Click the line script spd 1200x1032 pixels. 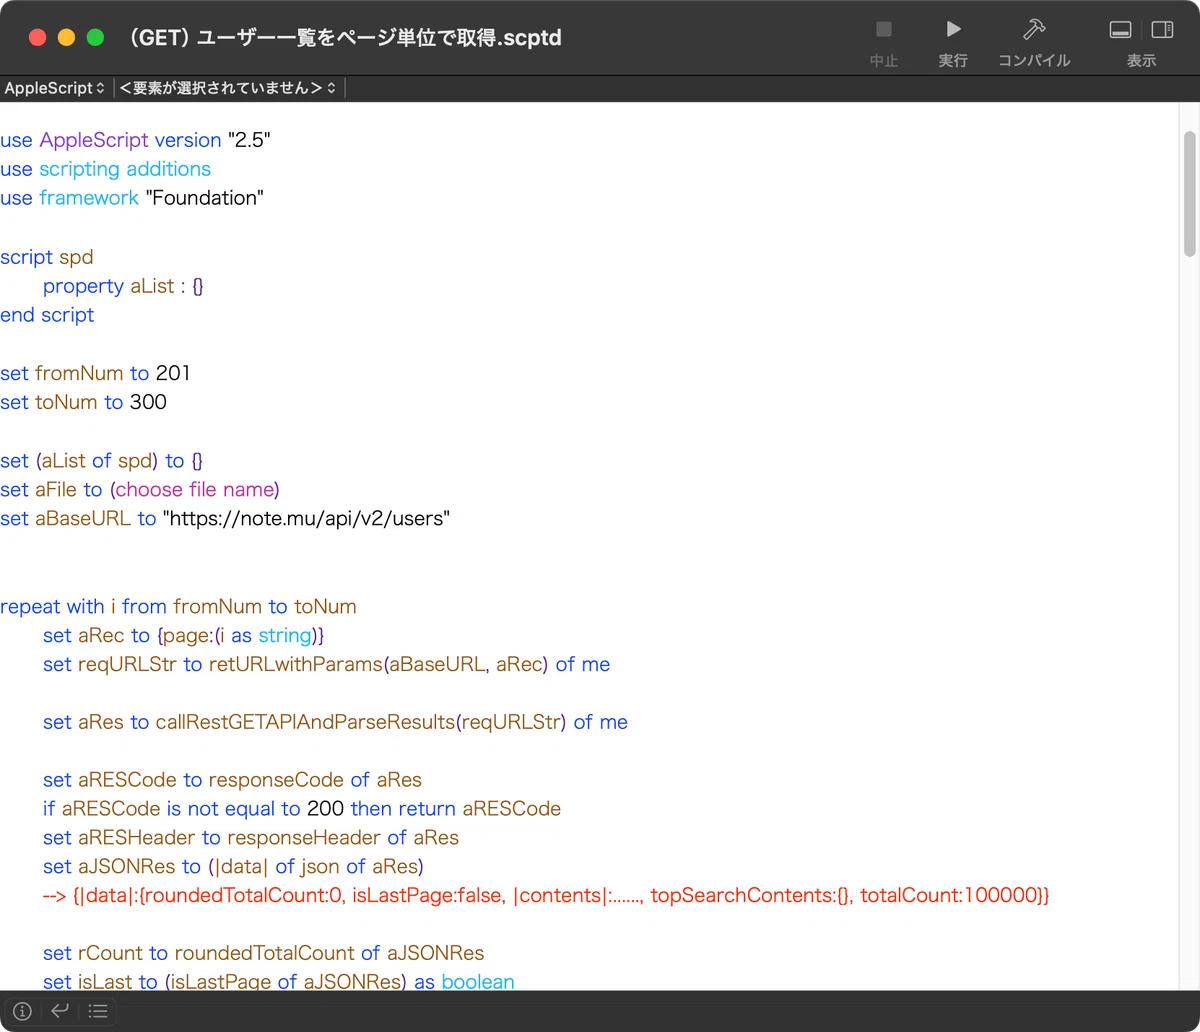47,257
